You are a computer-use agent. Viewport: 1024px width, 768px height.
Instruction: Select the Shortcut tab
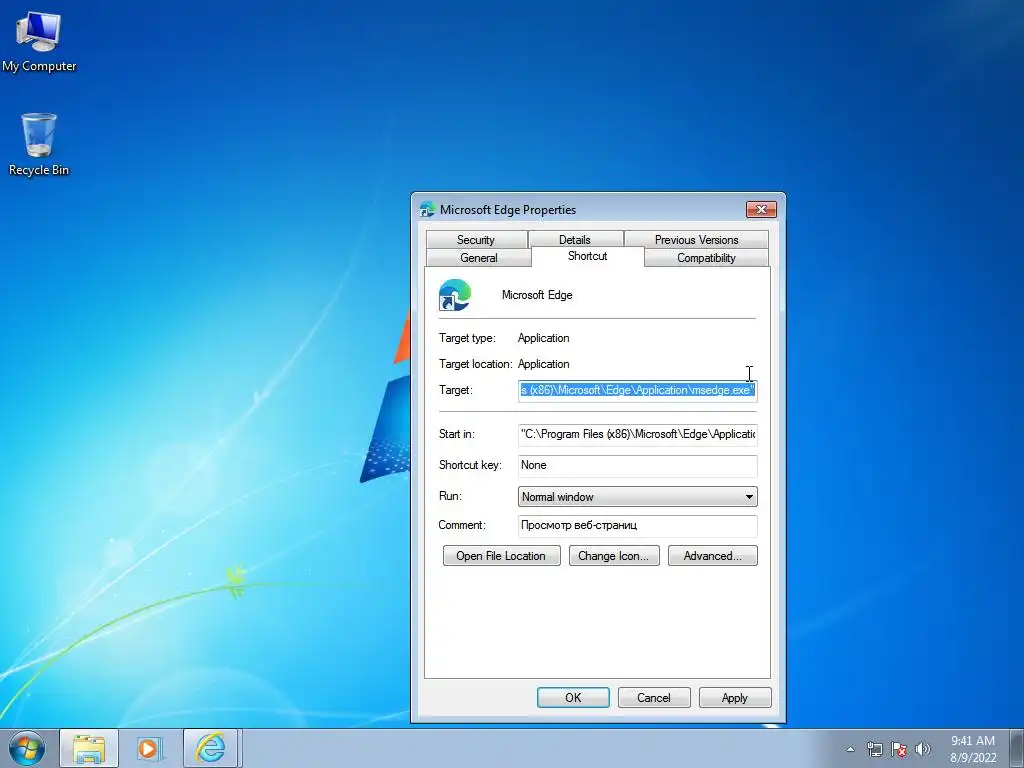pyautogui.click(x=588, y=256)
